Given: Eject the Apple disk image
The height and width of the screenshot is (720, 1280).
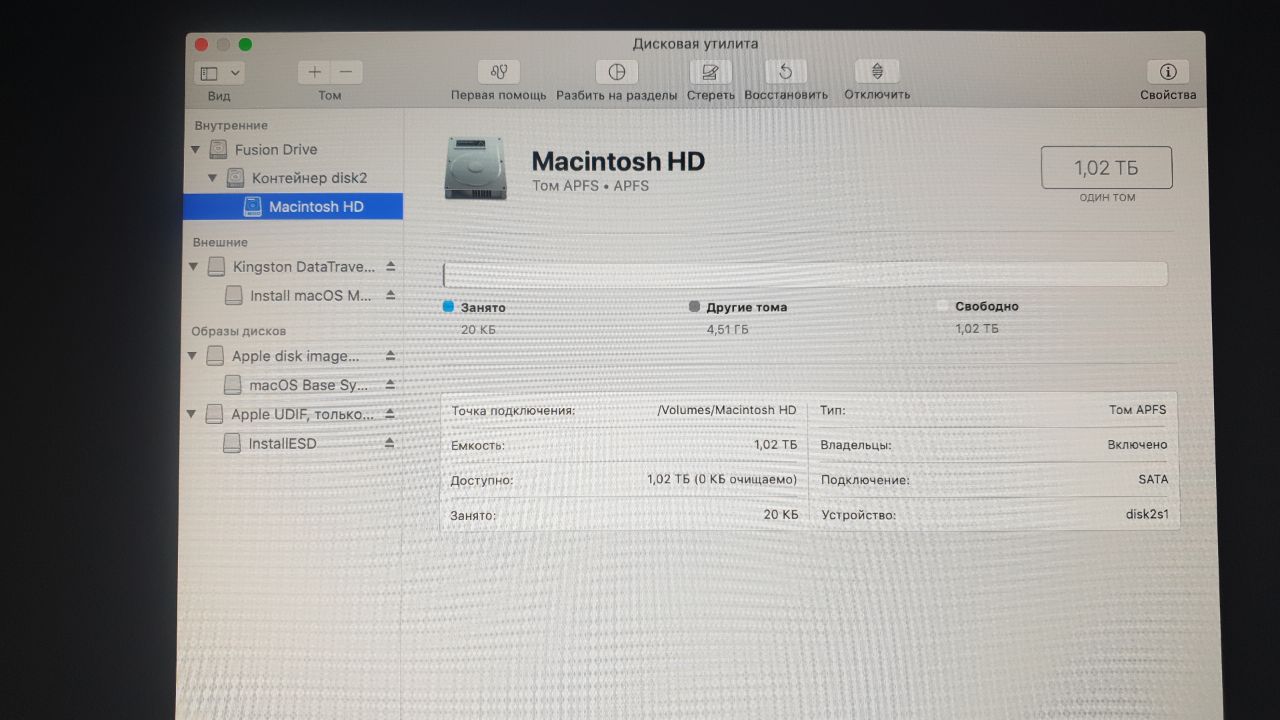Looking at the screenshot, I should [390, 356].
